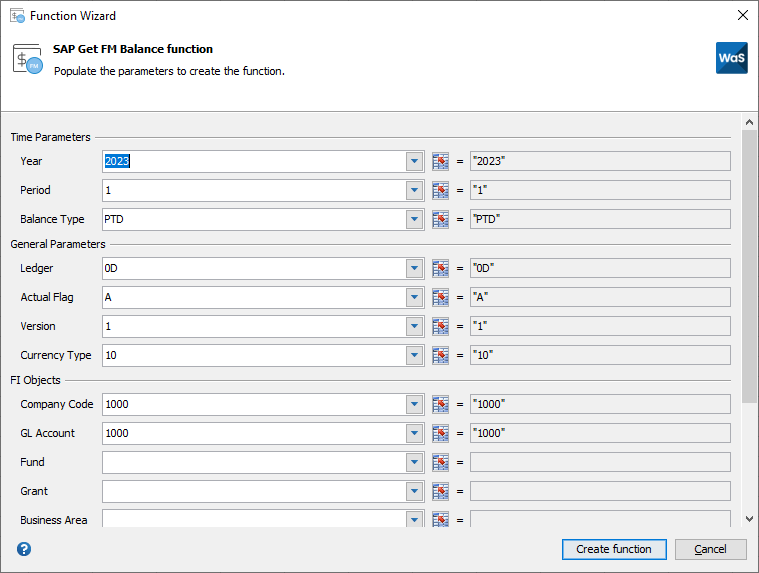Screen dimensions: 759x573
Task: Click the cell picker icon for Fund
Action: point(440,462)
